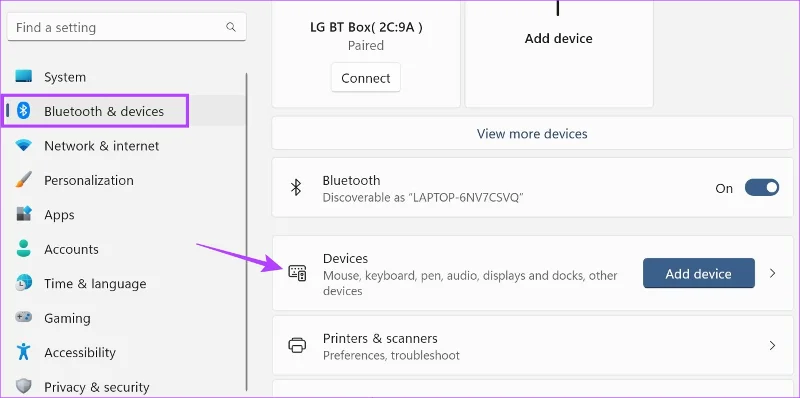
Task: Click the Devices keyboard icon
Action: [297, 273]
